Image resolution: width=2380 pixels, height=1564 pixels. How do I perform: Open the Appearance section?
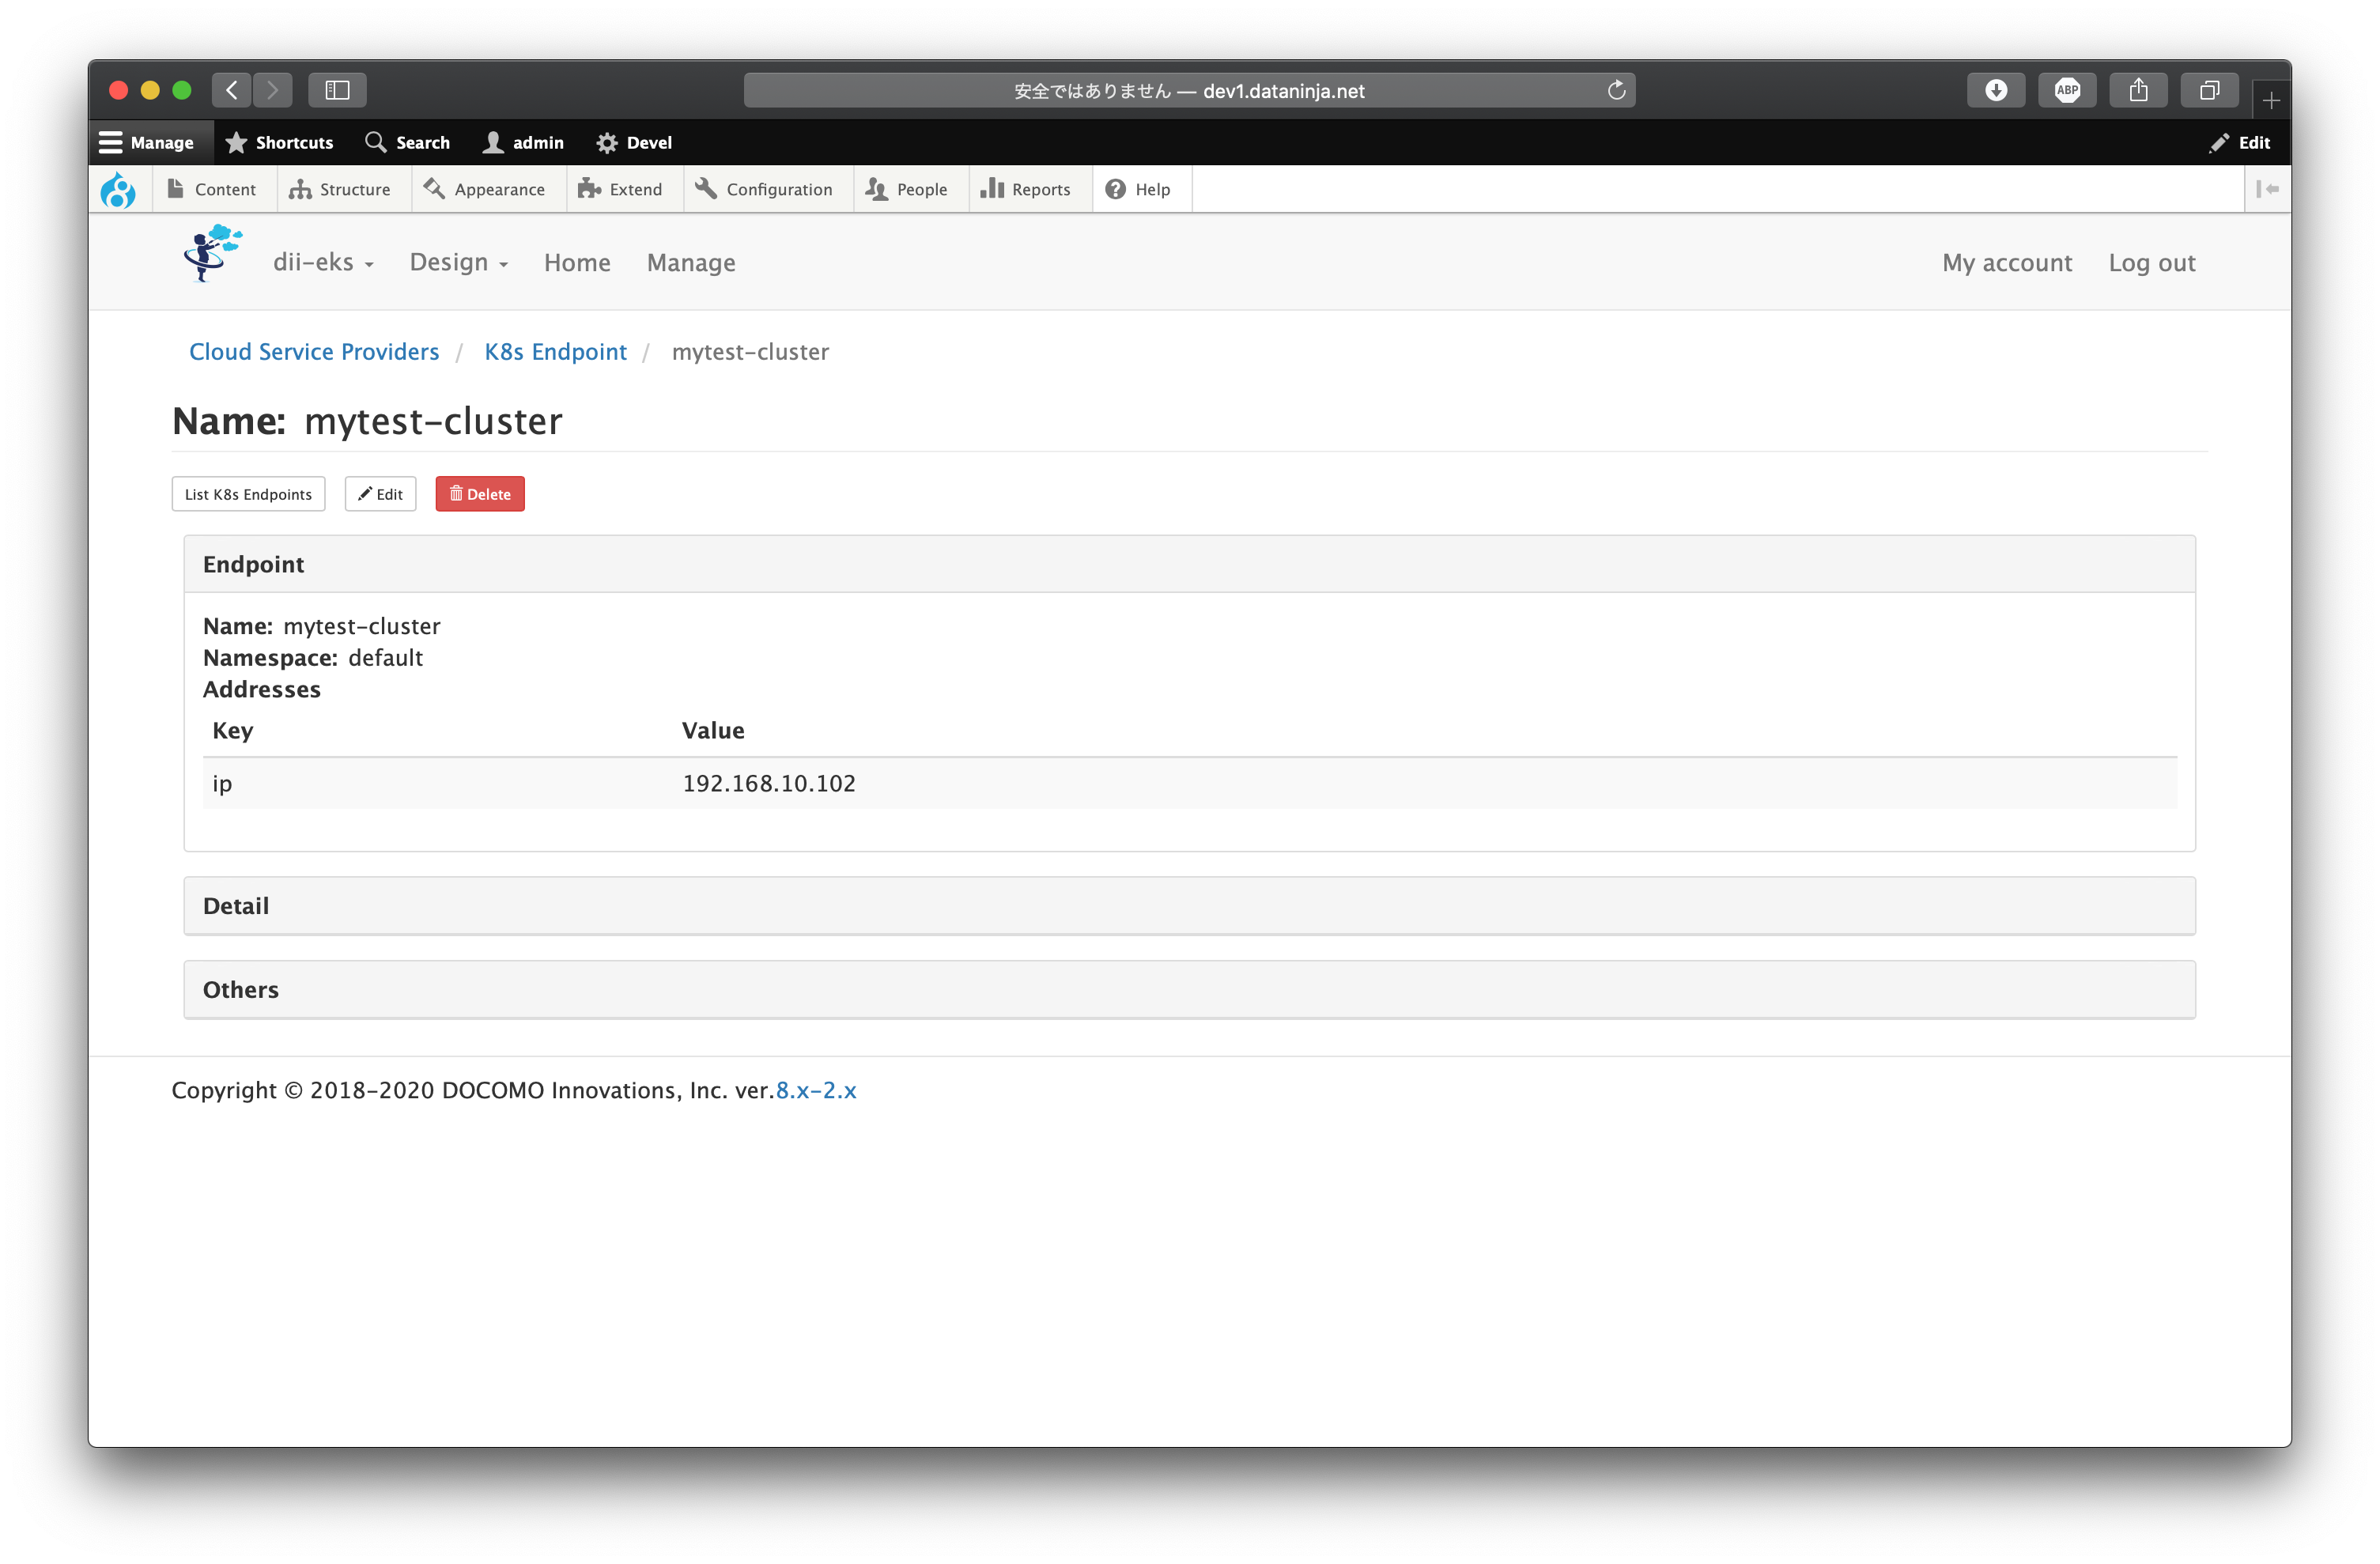487,189
